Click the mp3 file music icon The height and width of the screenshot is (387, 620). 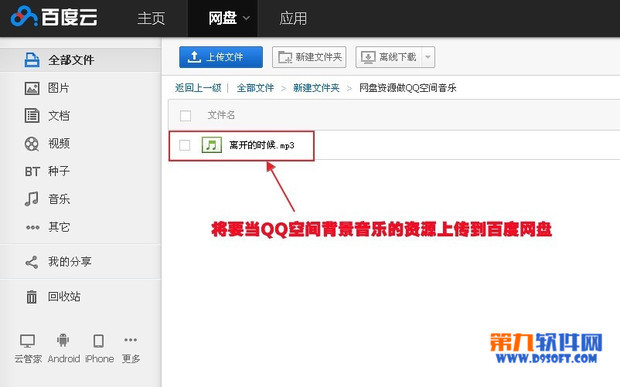pyautogui.click(x=212, y=145)
